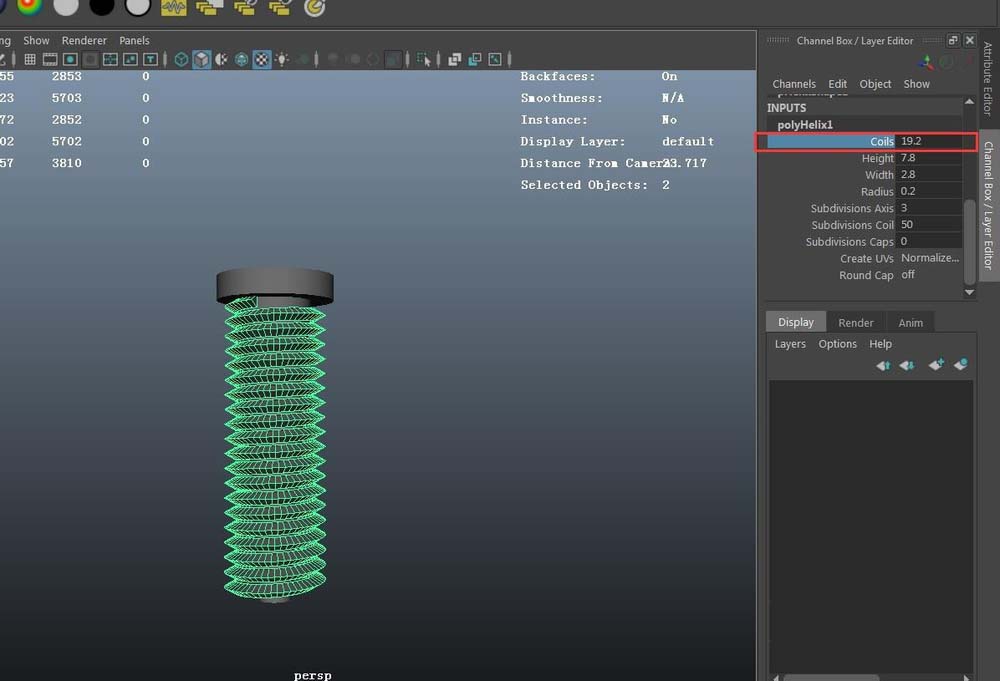Image resolution: width=1000 pixels, height=681 pixels.
Task: Select the Height attribute label
Action: point(878,158)
